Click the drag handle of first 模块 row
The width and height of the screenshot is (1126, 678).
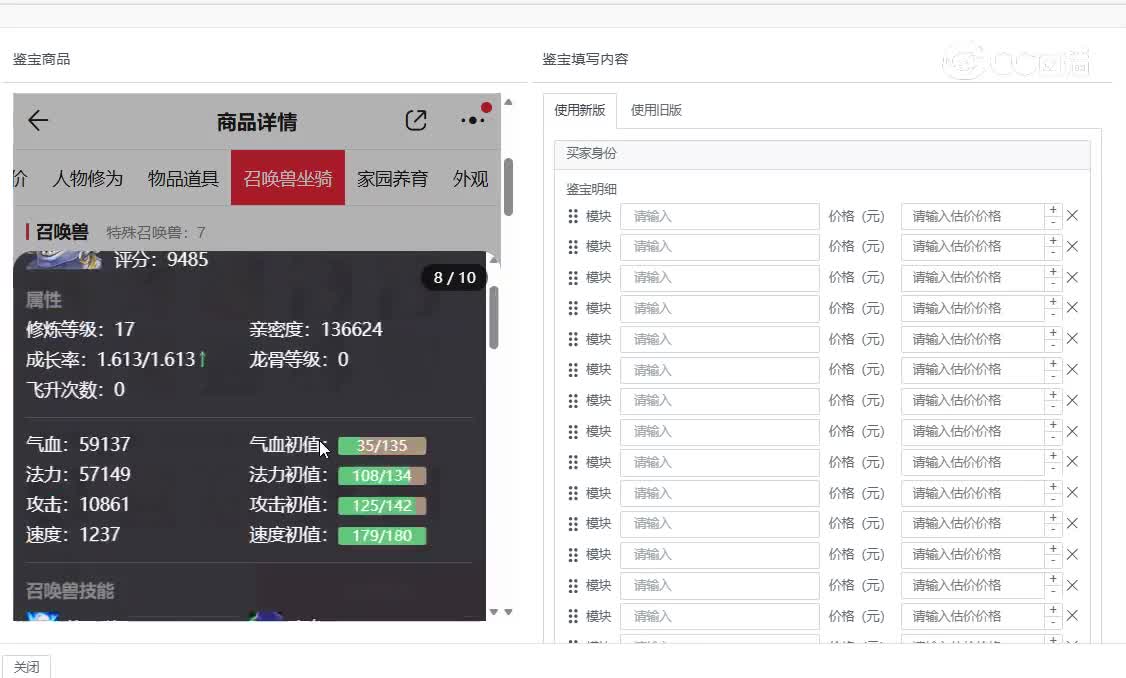click(x=573, y=216)
